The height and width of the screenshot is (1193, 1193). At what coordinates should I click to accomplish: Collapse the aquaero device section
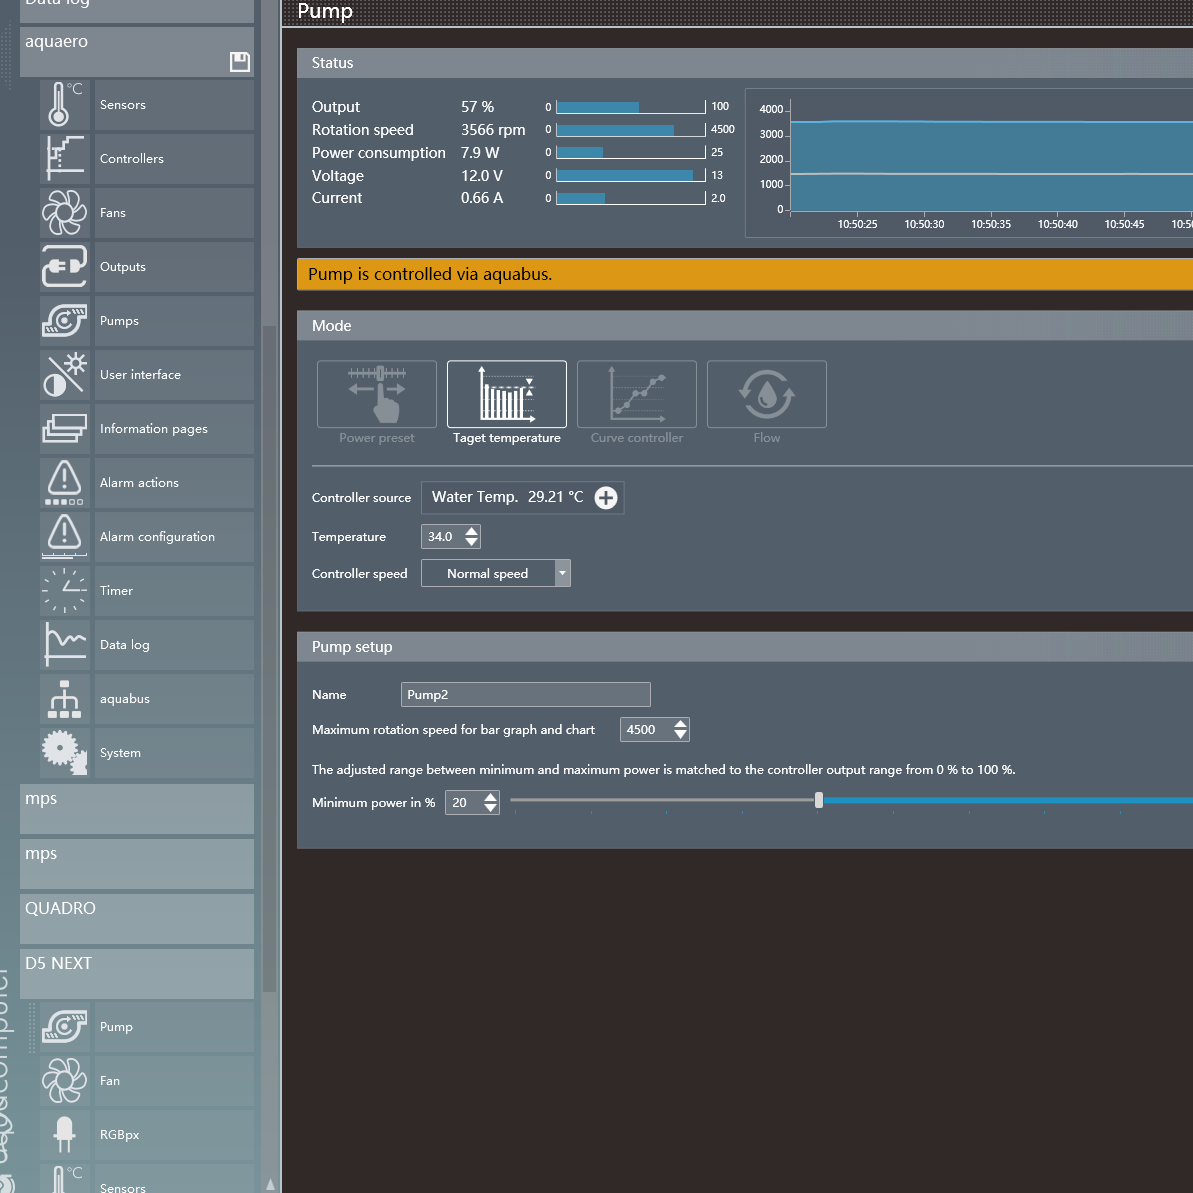[137, 52]
